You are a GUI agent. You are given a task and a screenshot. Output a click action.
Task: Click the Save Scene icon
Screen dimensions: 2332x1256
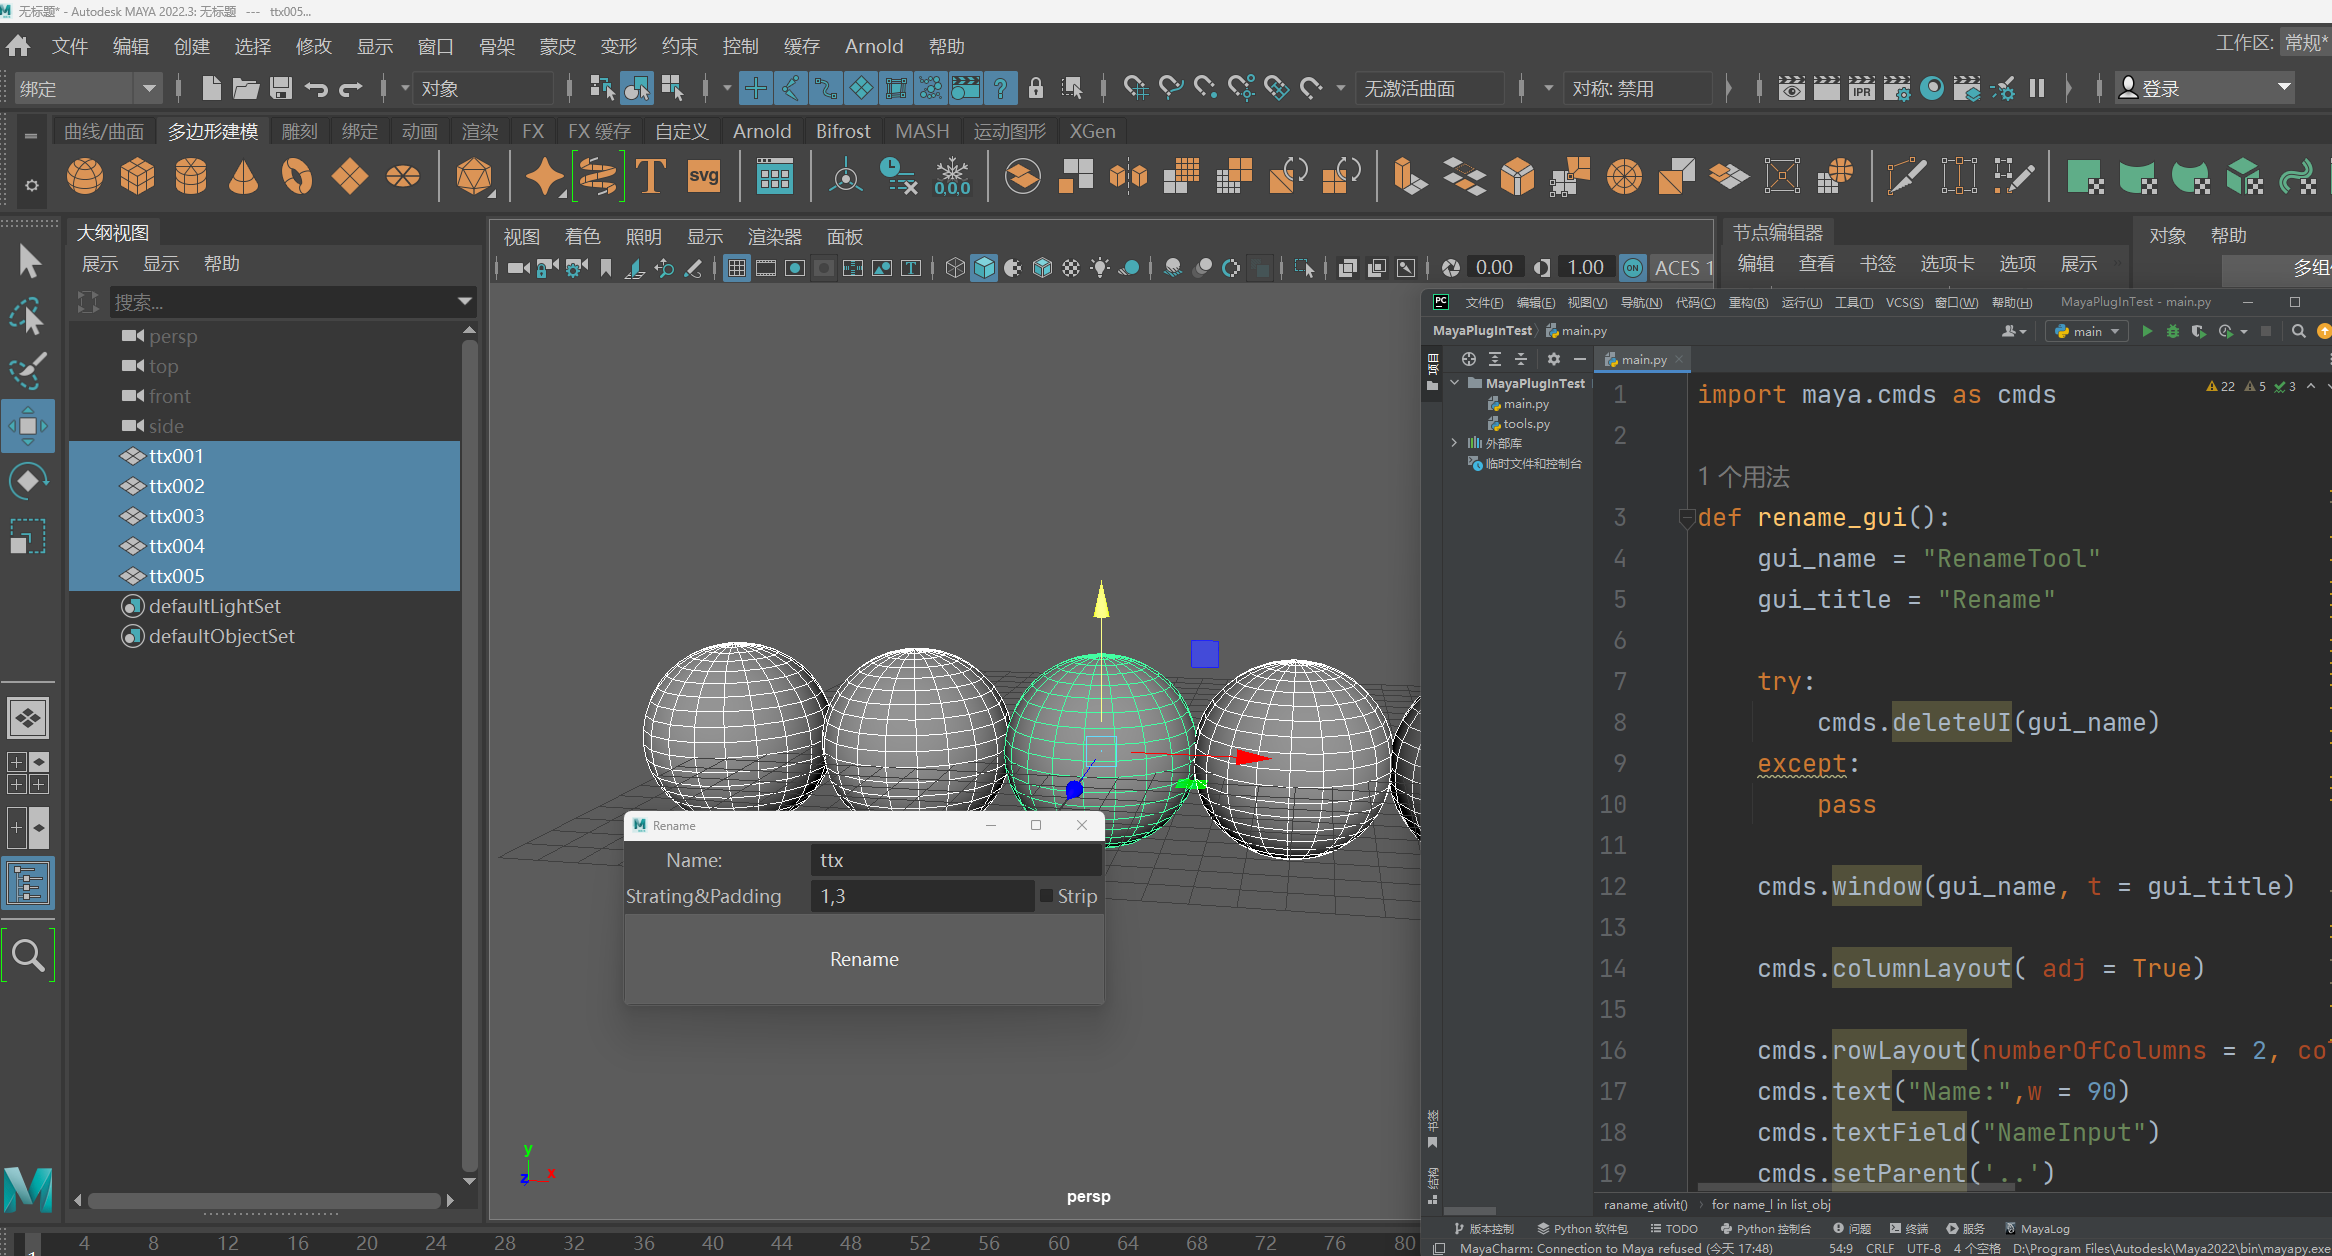281,89
